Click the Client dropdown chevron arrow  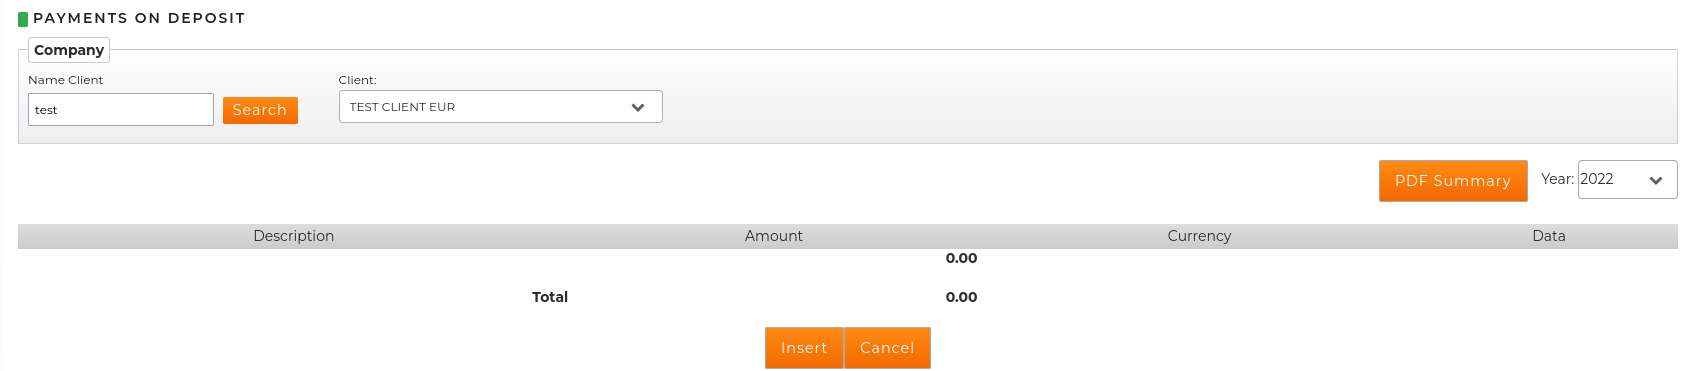638,107
